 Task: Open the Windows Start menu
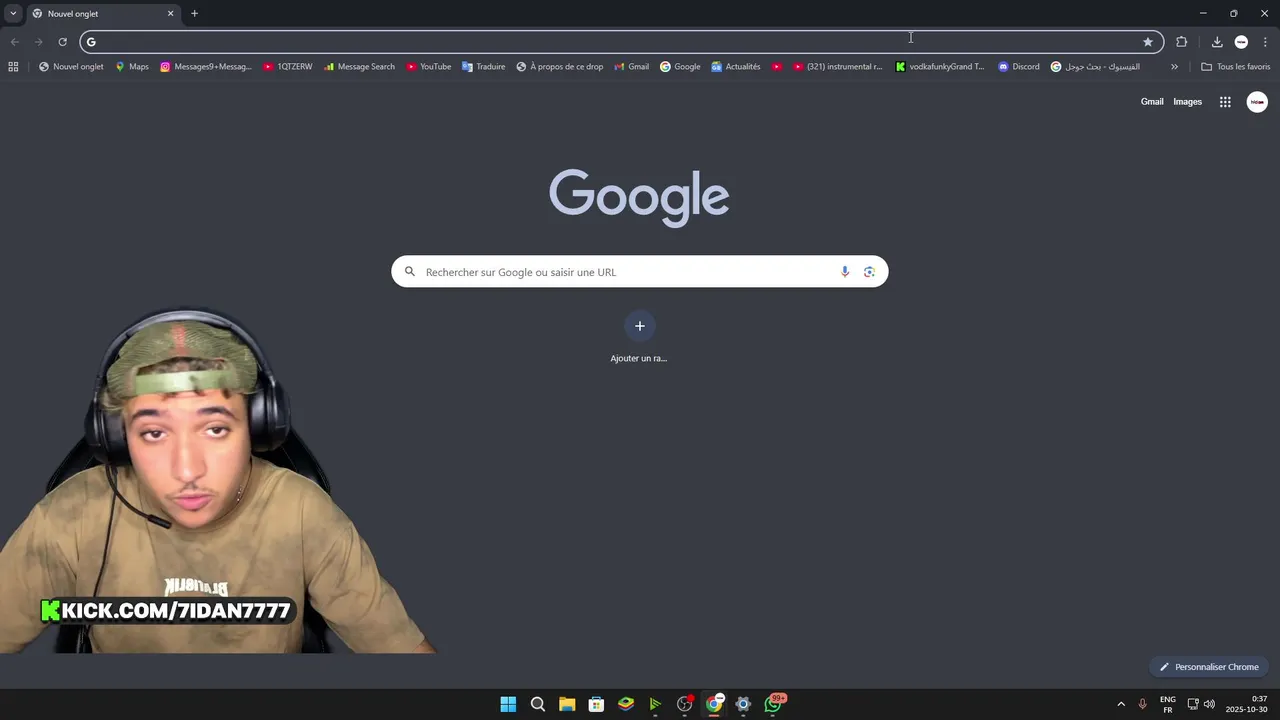(508, 704)
